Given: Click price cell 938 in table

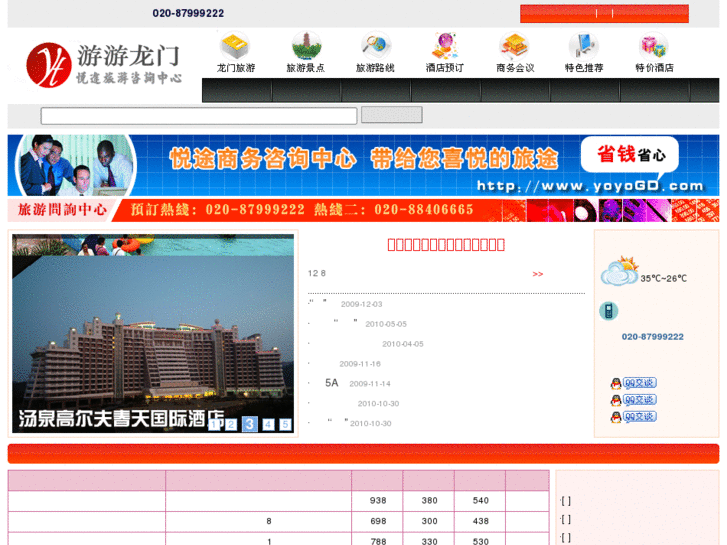Looking at the screenshot, I should click(x=377, y=501).
